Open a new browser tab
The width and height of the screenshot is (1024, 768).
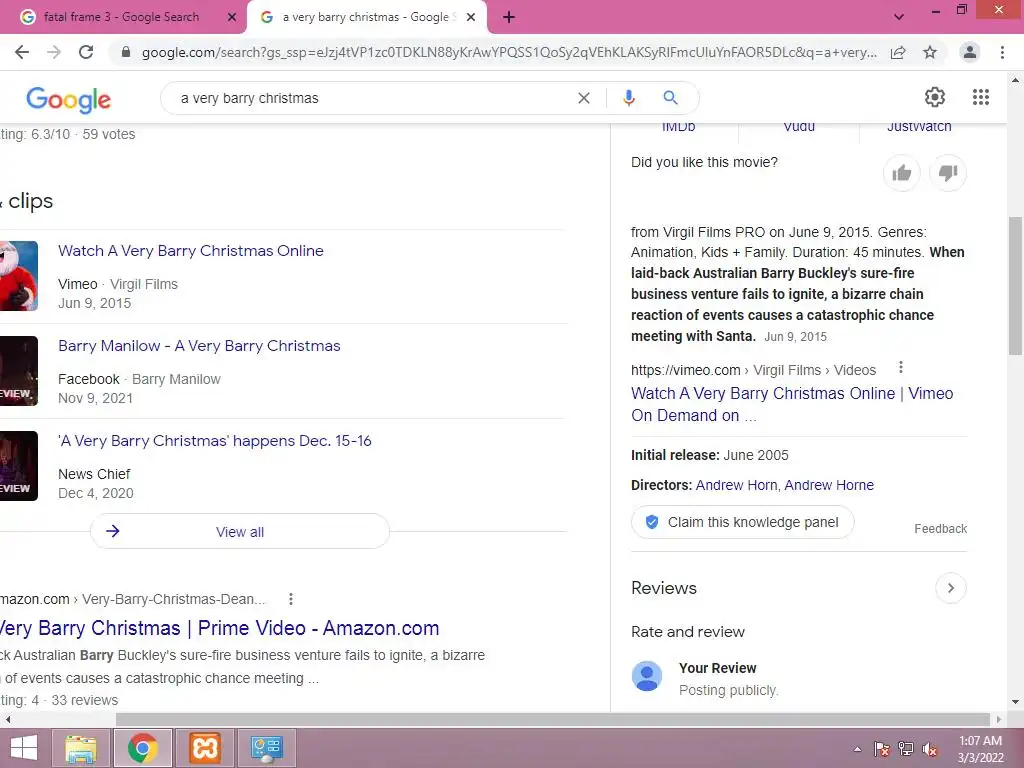click(x=509, y=17)
